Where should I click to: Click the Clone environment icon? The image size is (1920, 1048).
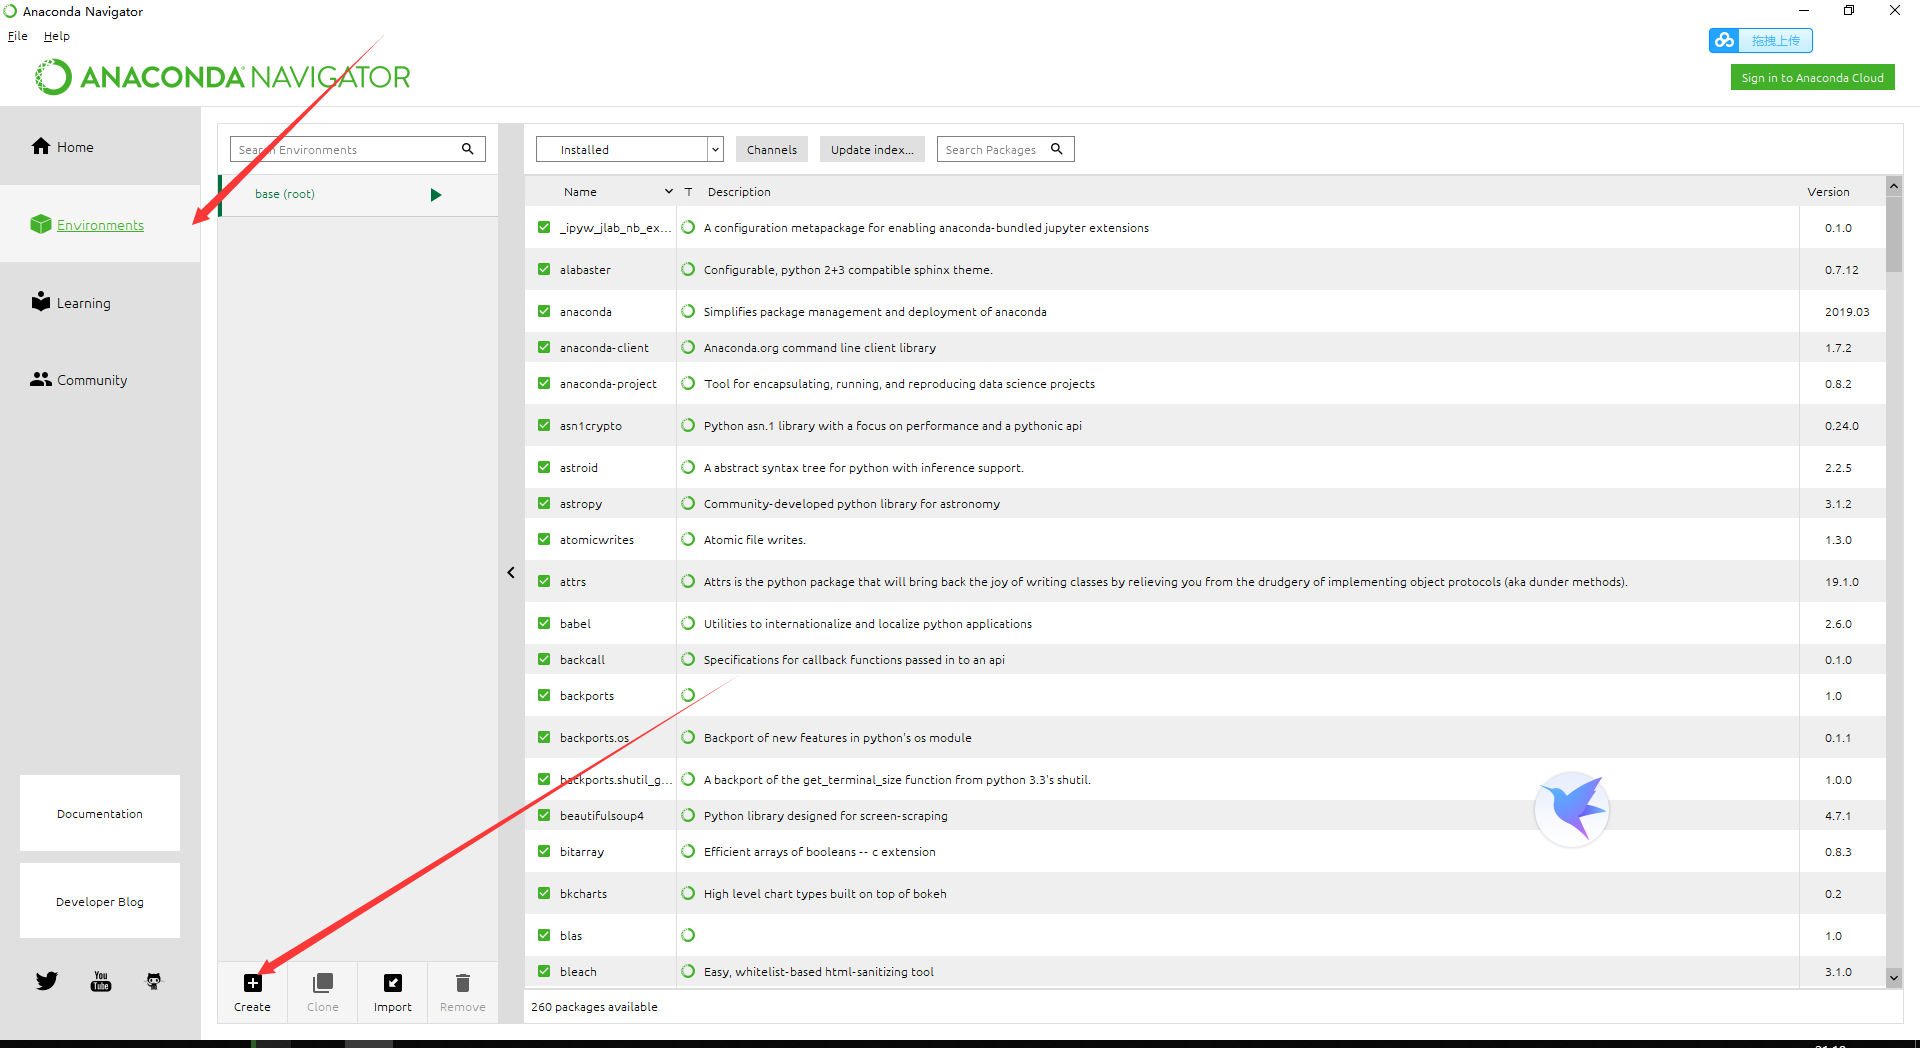(x=323, y=983)
